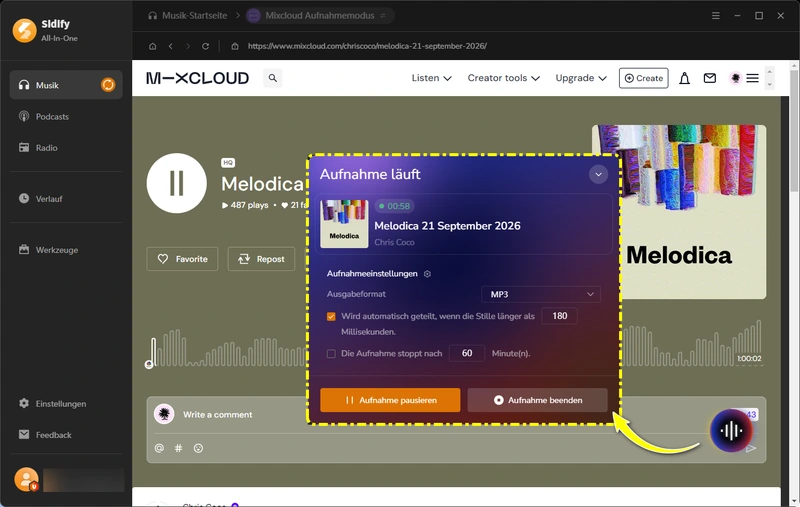
Task: Click Aufnahme beenden button
Action: 537,400
